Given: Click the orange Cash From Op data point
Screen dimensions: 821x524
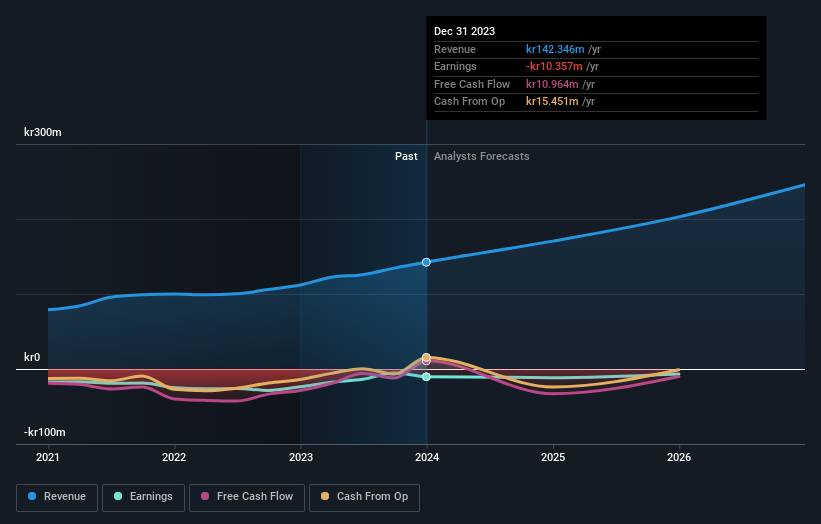Looking at the screenshot, I should (426, 357).
